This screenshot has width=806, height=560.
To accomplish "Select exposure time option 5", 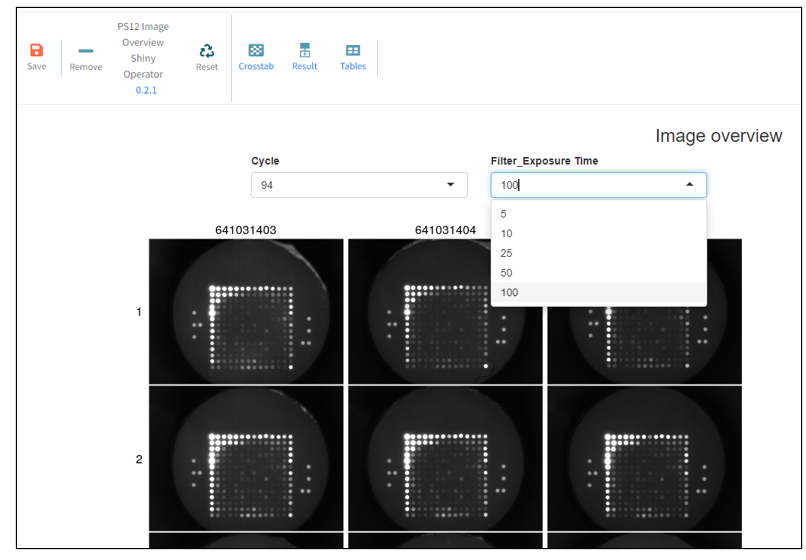I will [599, 214].
